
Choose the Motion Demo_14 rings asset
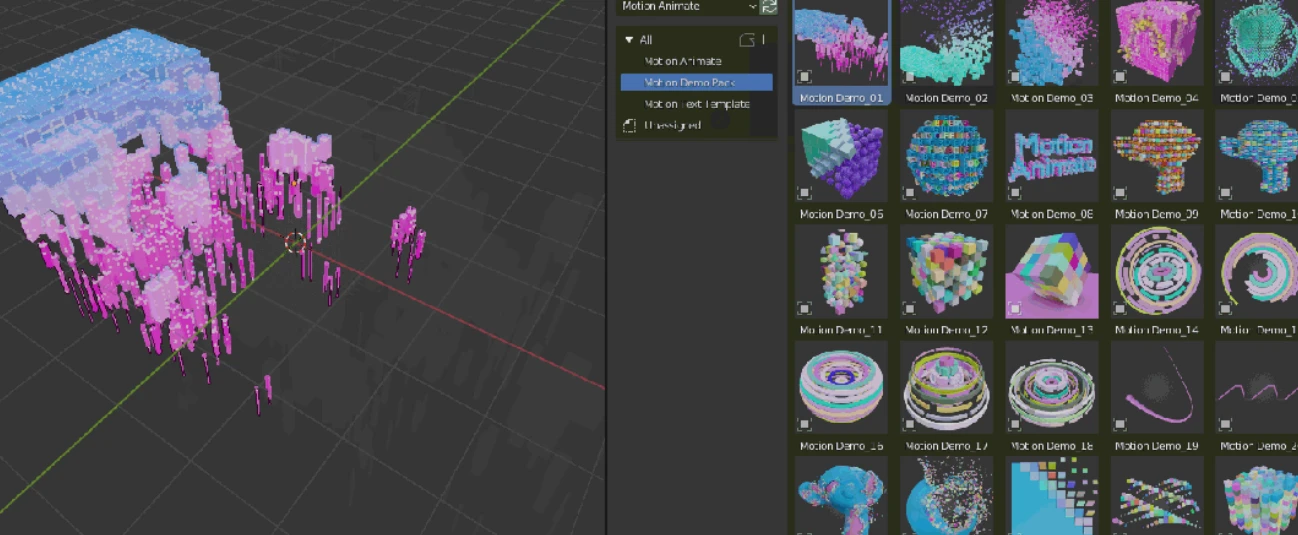coord(1156,273)
